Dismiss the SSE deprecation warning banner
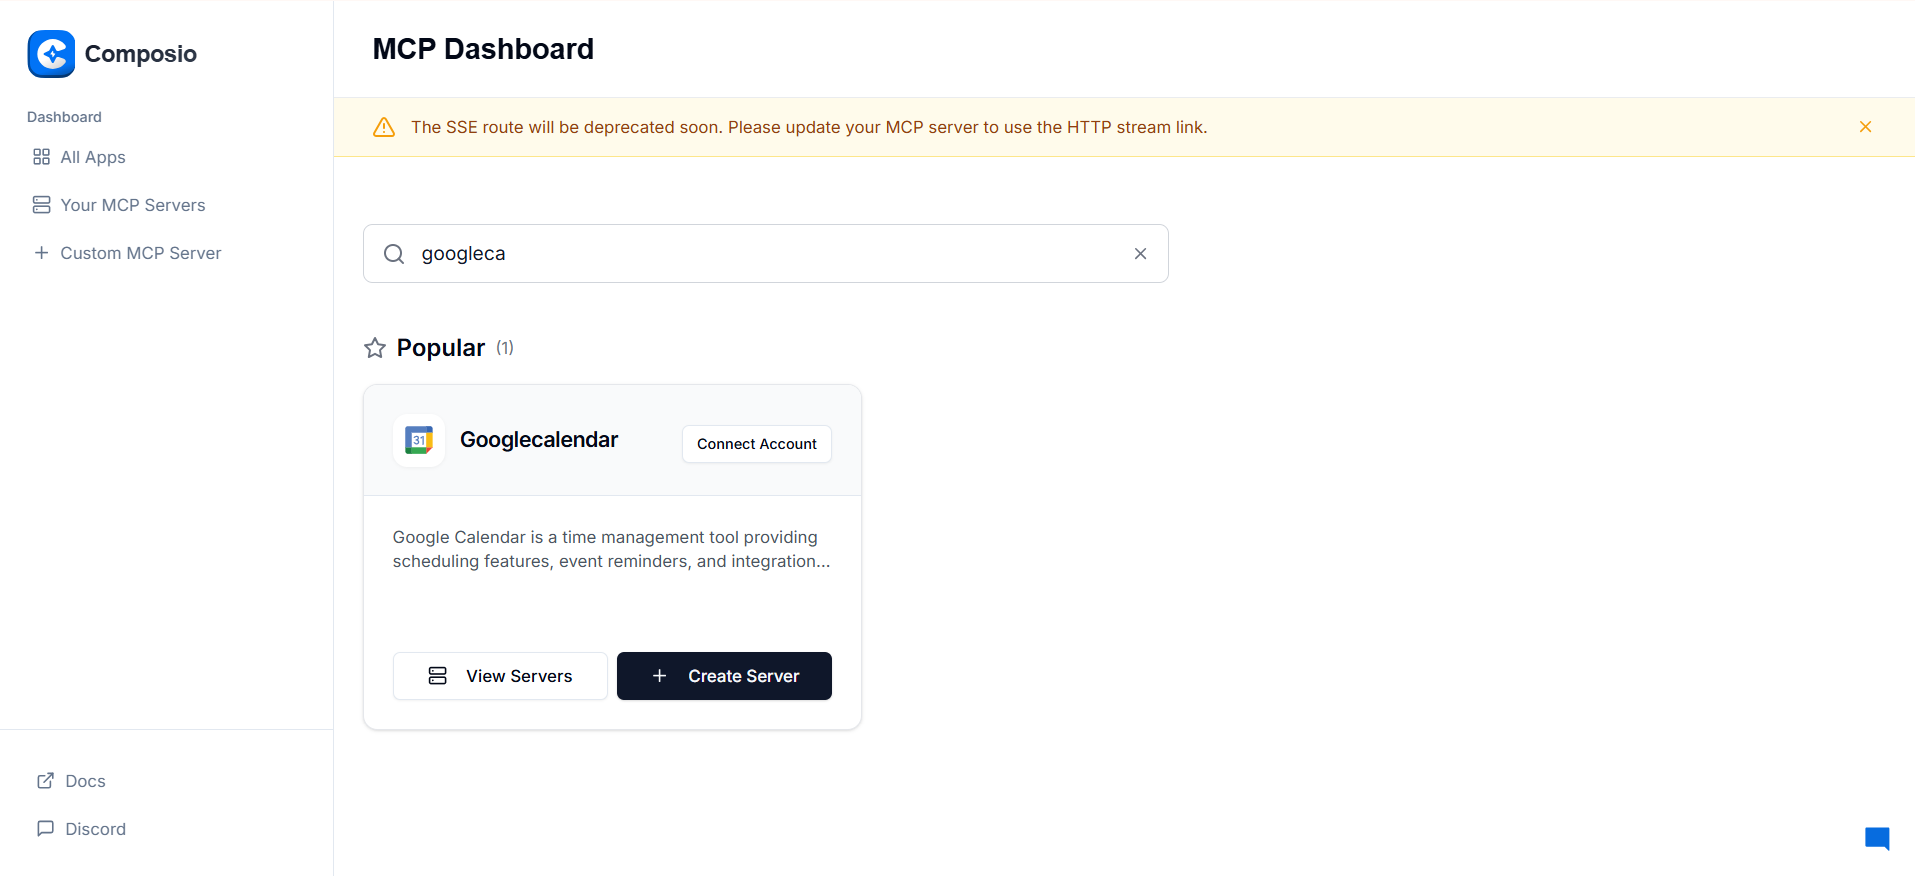Image resolution: width=1915 pixels, height=876 pixels. coord(1865,127)
